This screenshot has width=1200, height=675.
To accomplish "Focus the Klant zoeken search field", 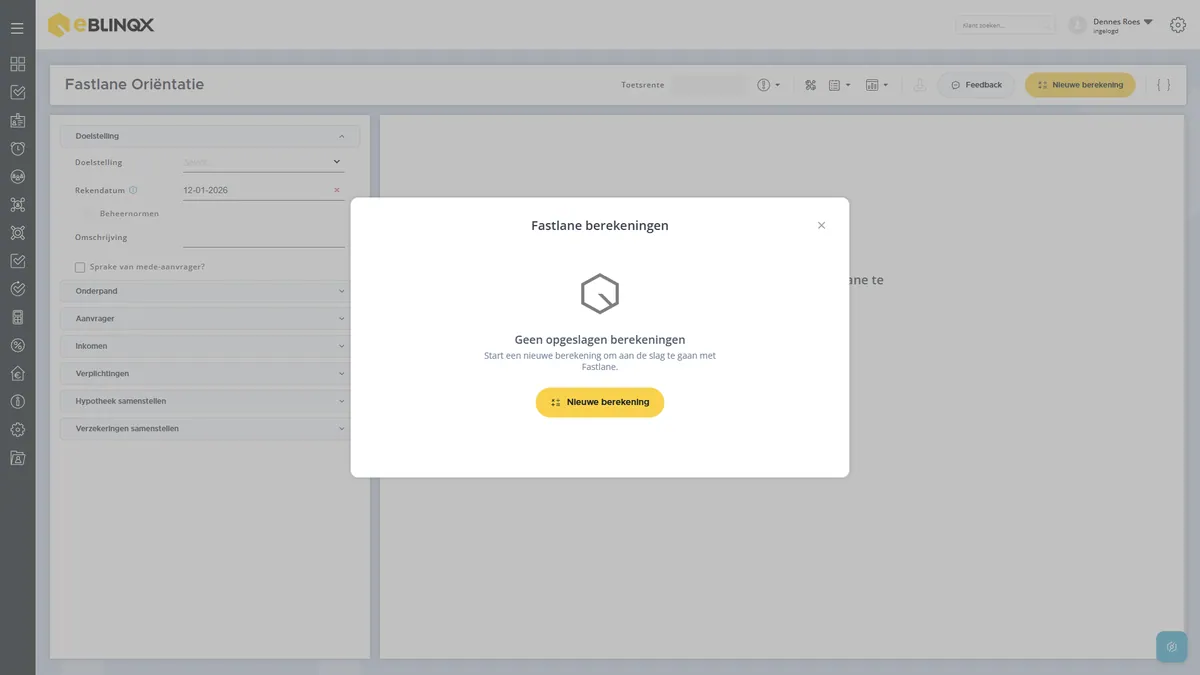I will pos(1005,25).
